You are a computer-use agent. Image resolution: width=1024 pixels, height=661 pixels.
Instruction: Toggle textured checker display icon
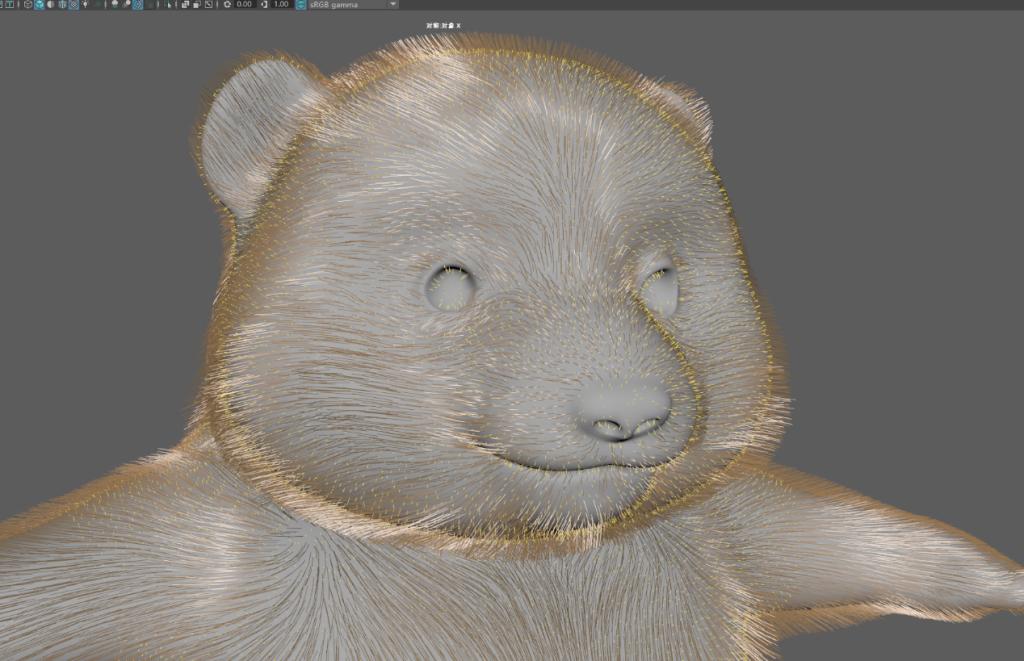tap(74, 5)
